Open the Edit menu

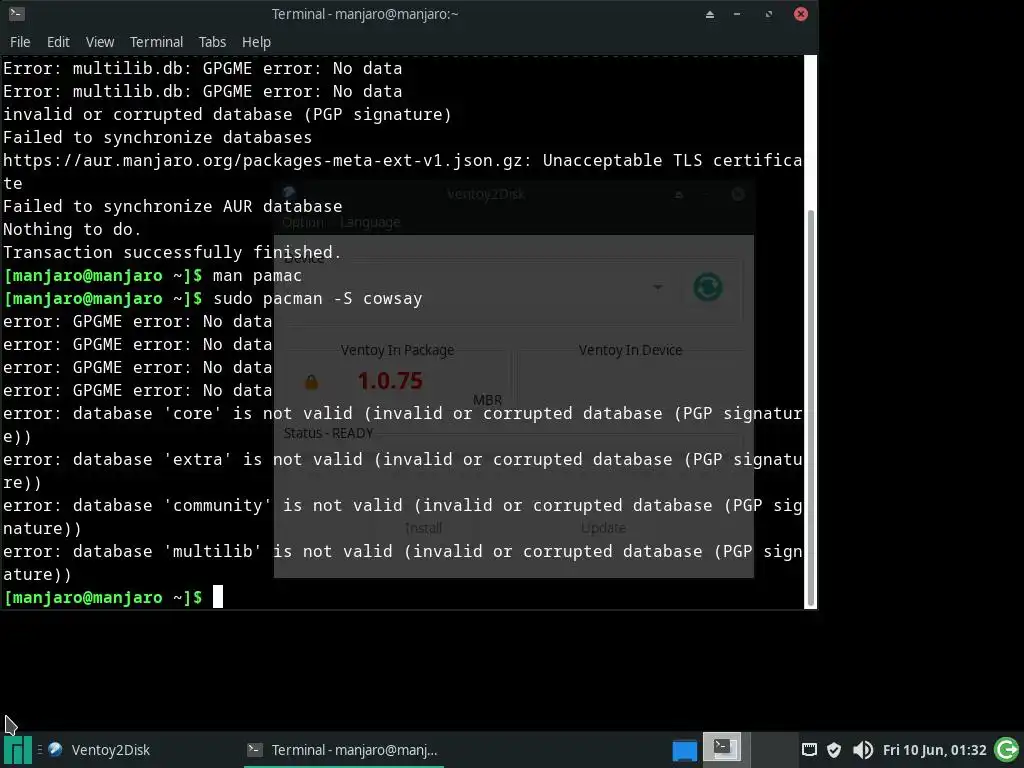point(58,42)
